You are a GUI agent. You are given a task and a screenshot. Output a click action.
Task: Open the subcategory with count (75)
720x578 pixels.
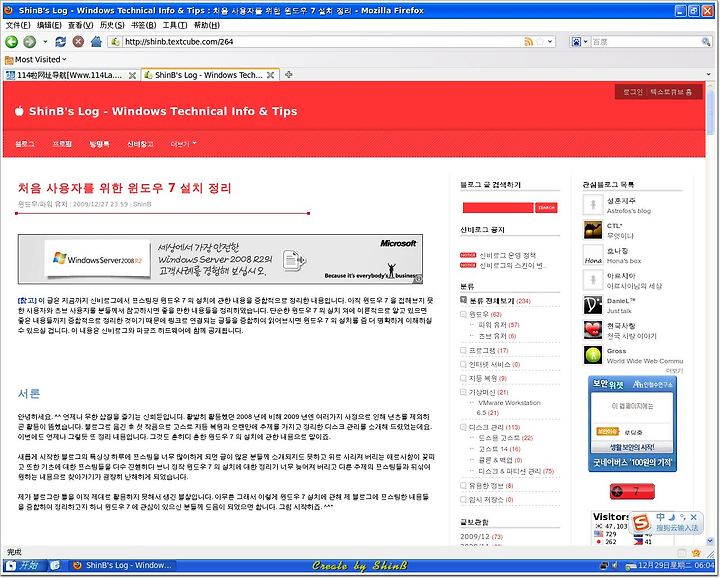point(516,471)
